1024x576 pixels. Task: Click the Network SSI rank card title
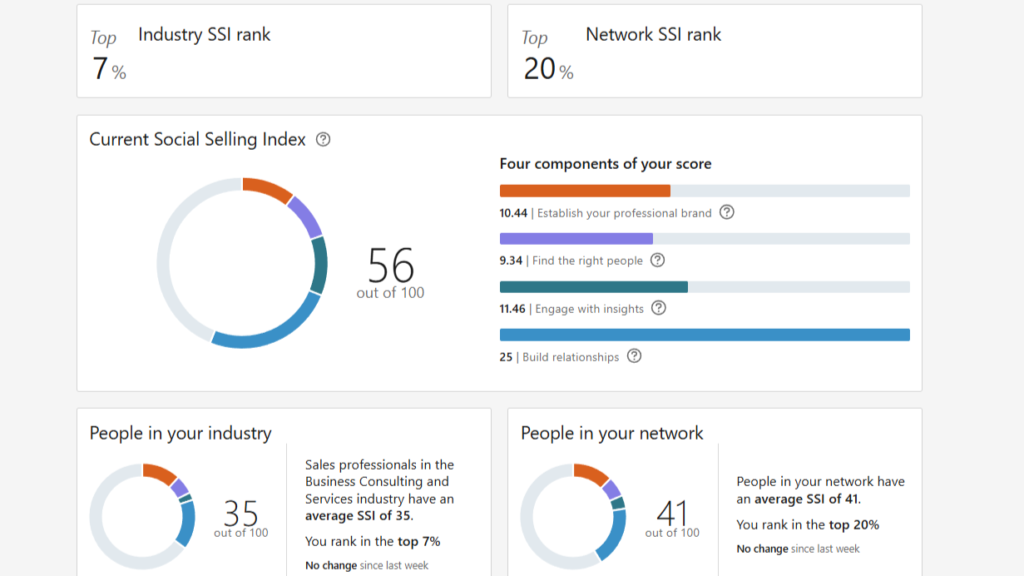(x=653, y=35)
